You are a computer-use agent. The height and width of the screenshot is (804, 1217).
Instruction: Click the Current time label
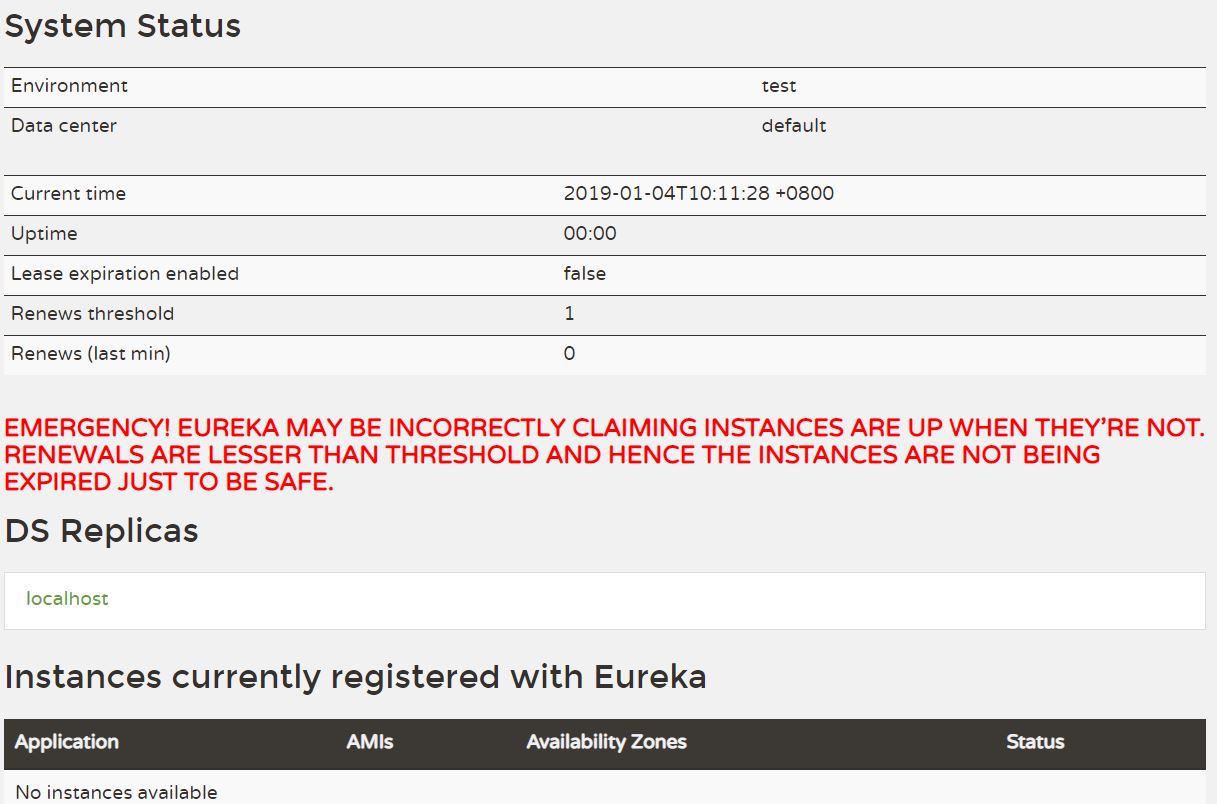tap(68, 194)
